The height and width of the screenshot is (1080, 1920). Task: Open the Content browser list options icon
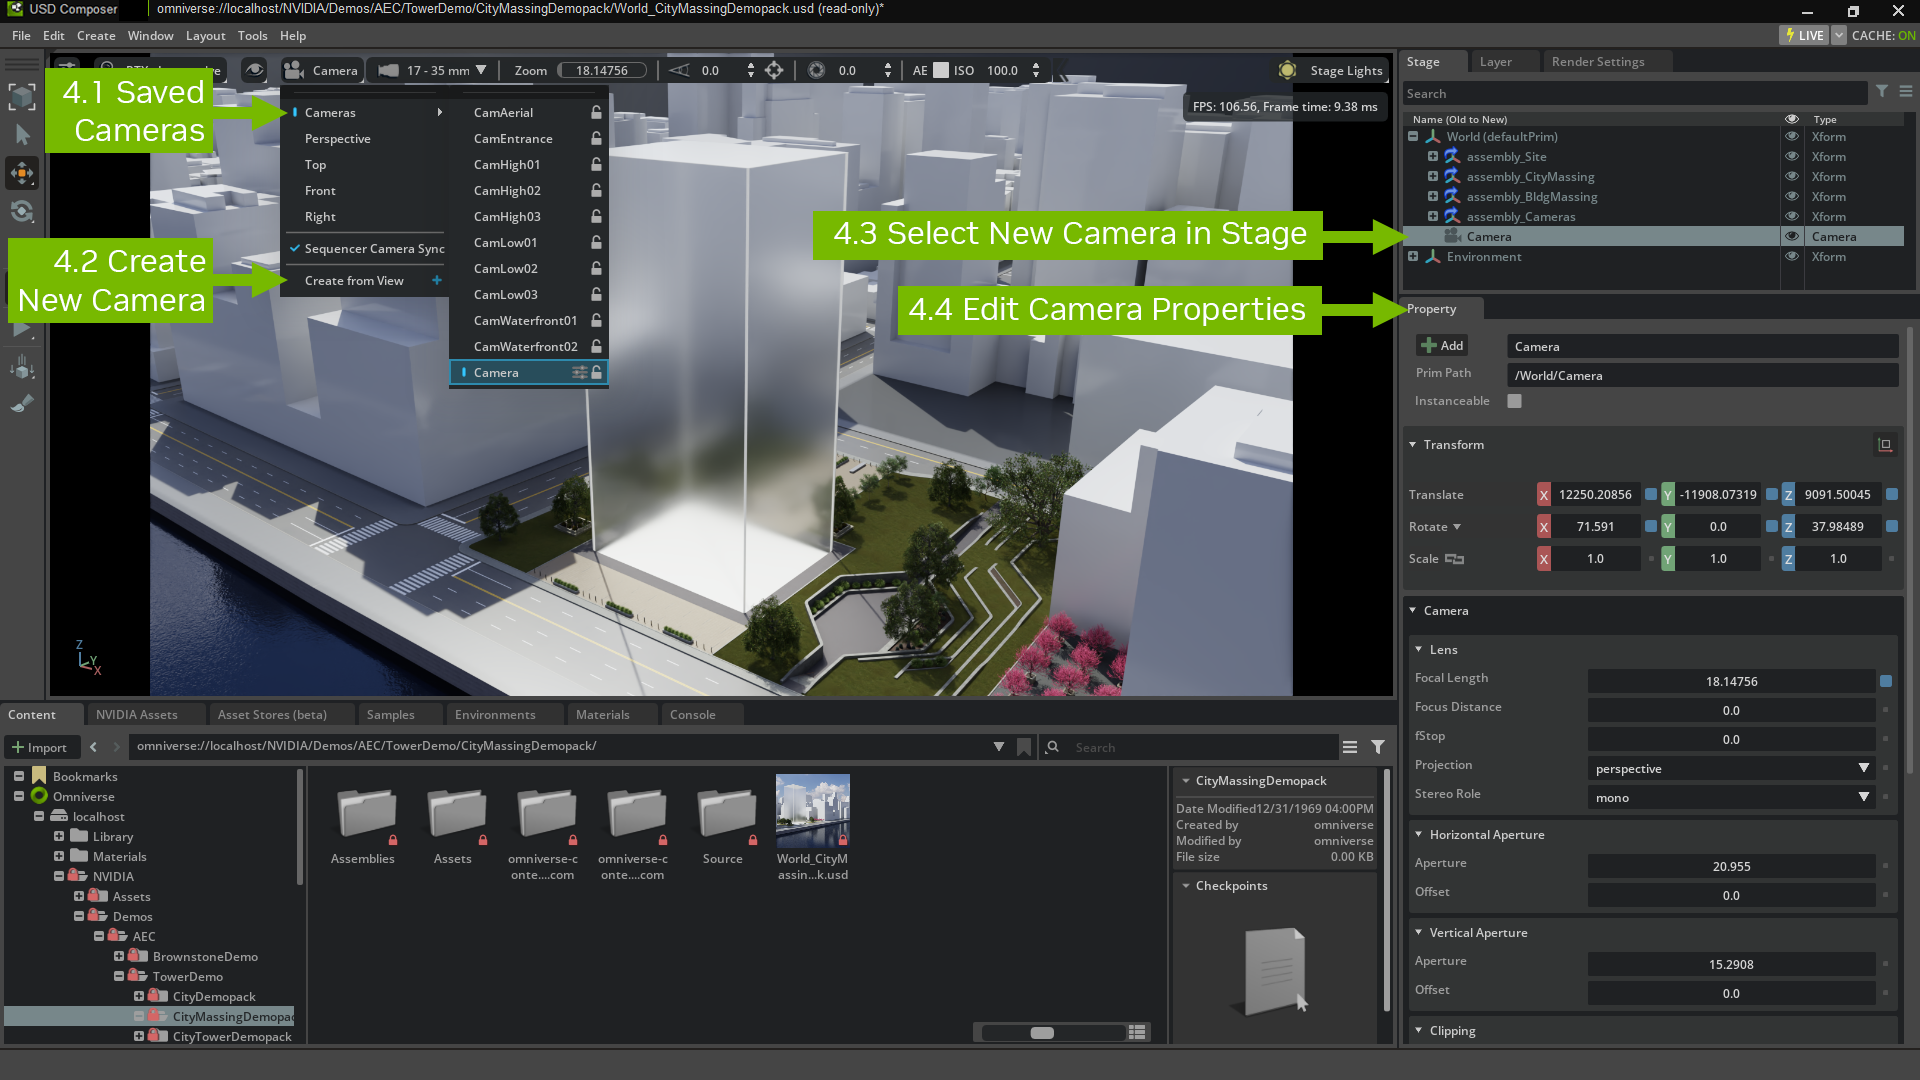(x=1350, y=747)
